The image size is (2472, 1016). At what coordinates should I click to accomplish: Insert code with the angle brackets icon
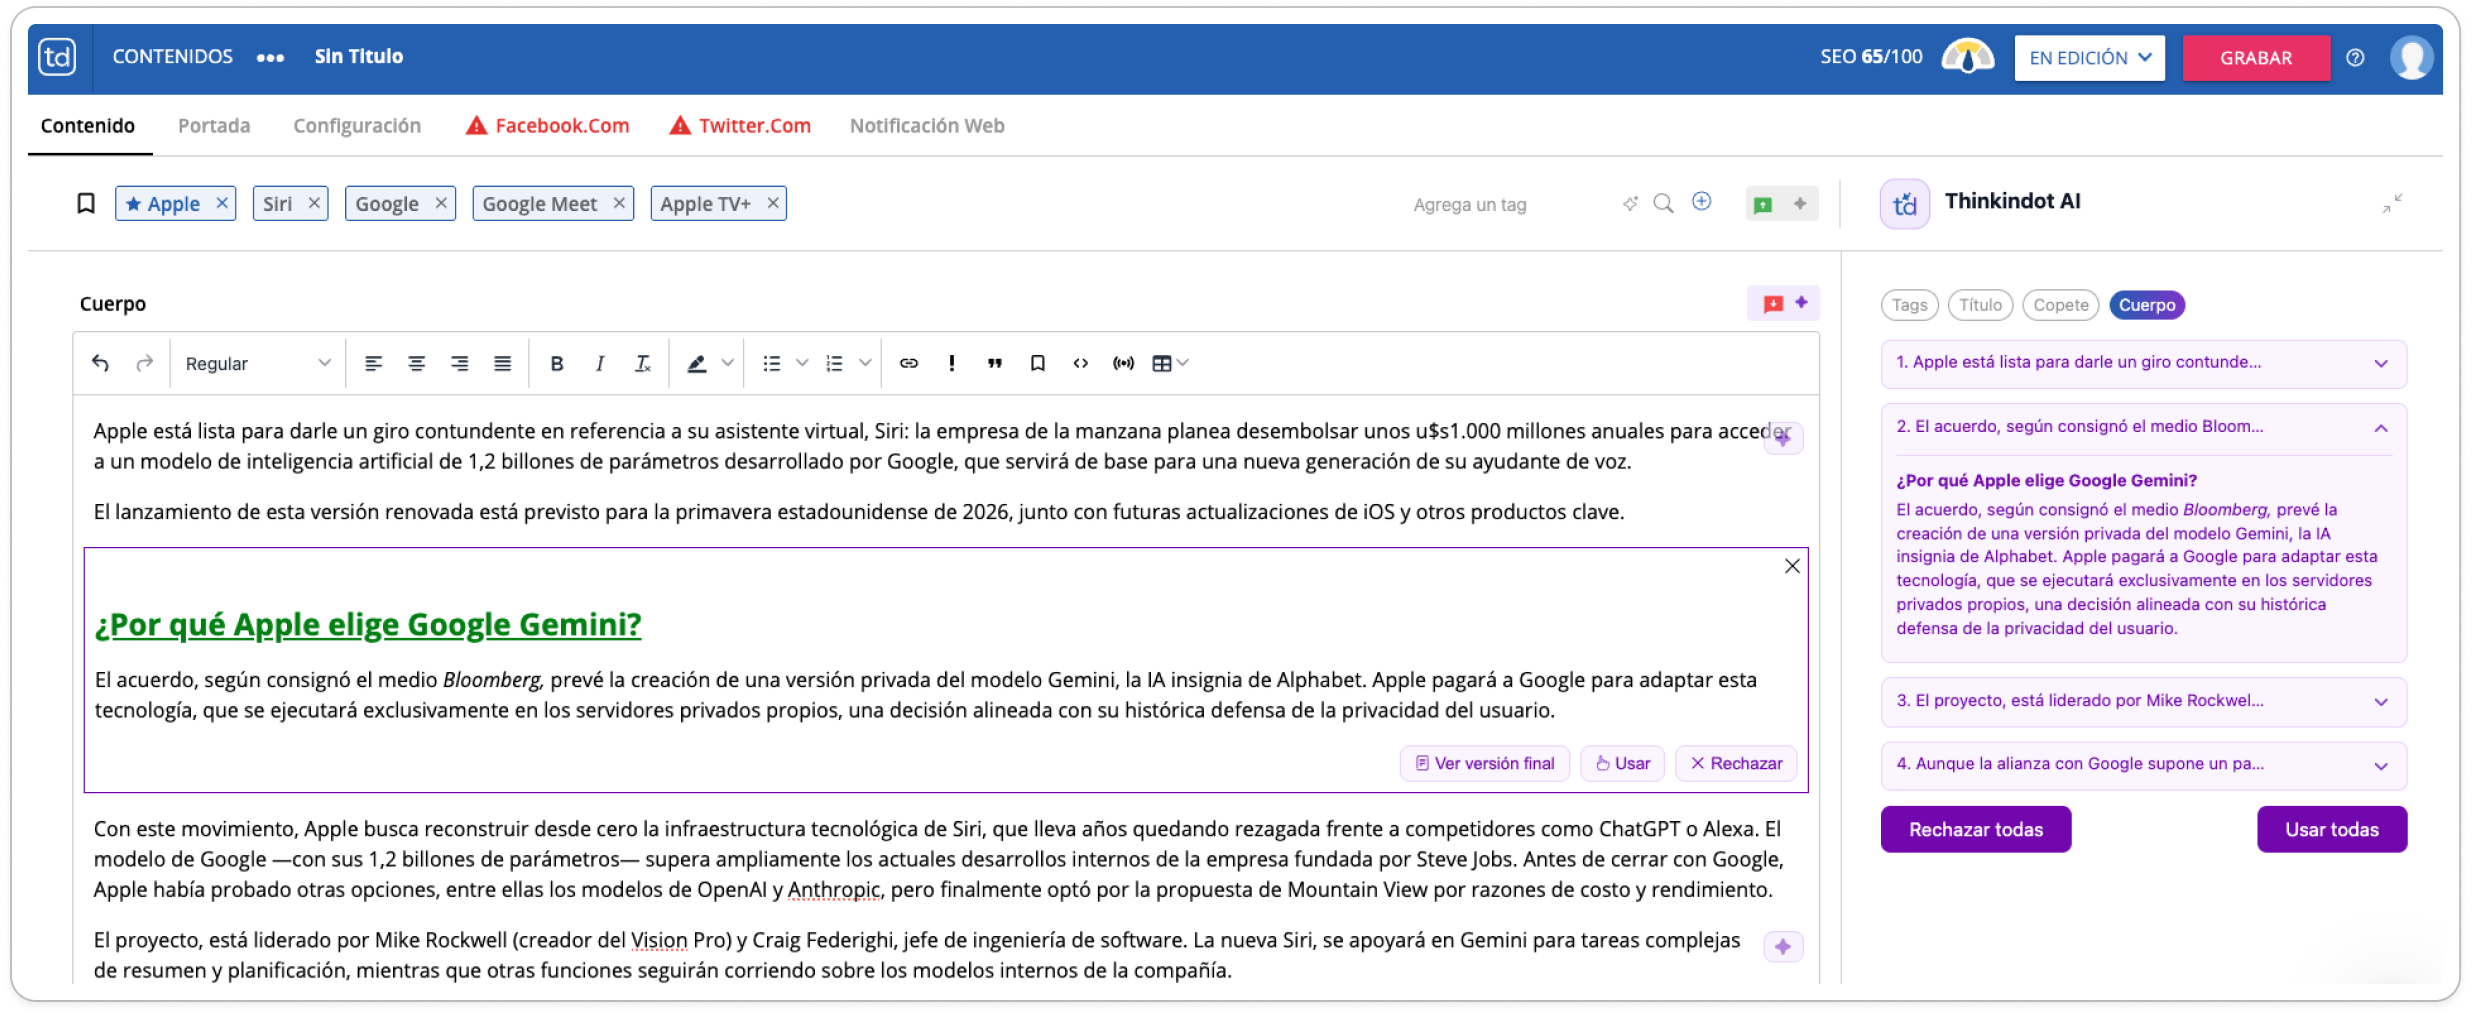1080,363
